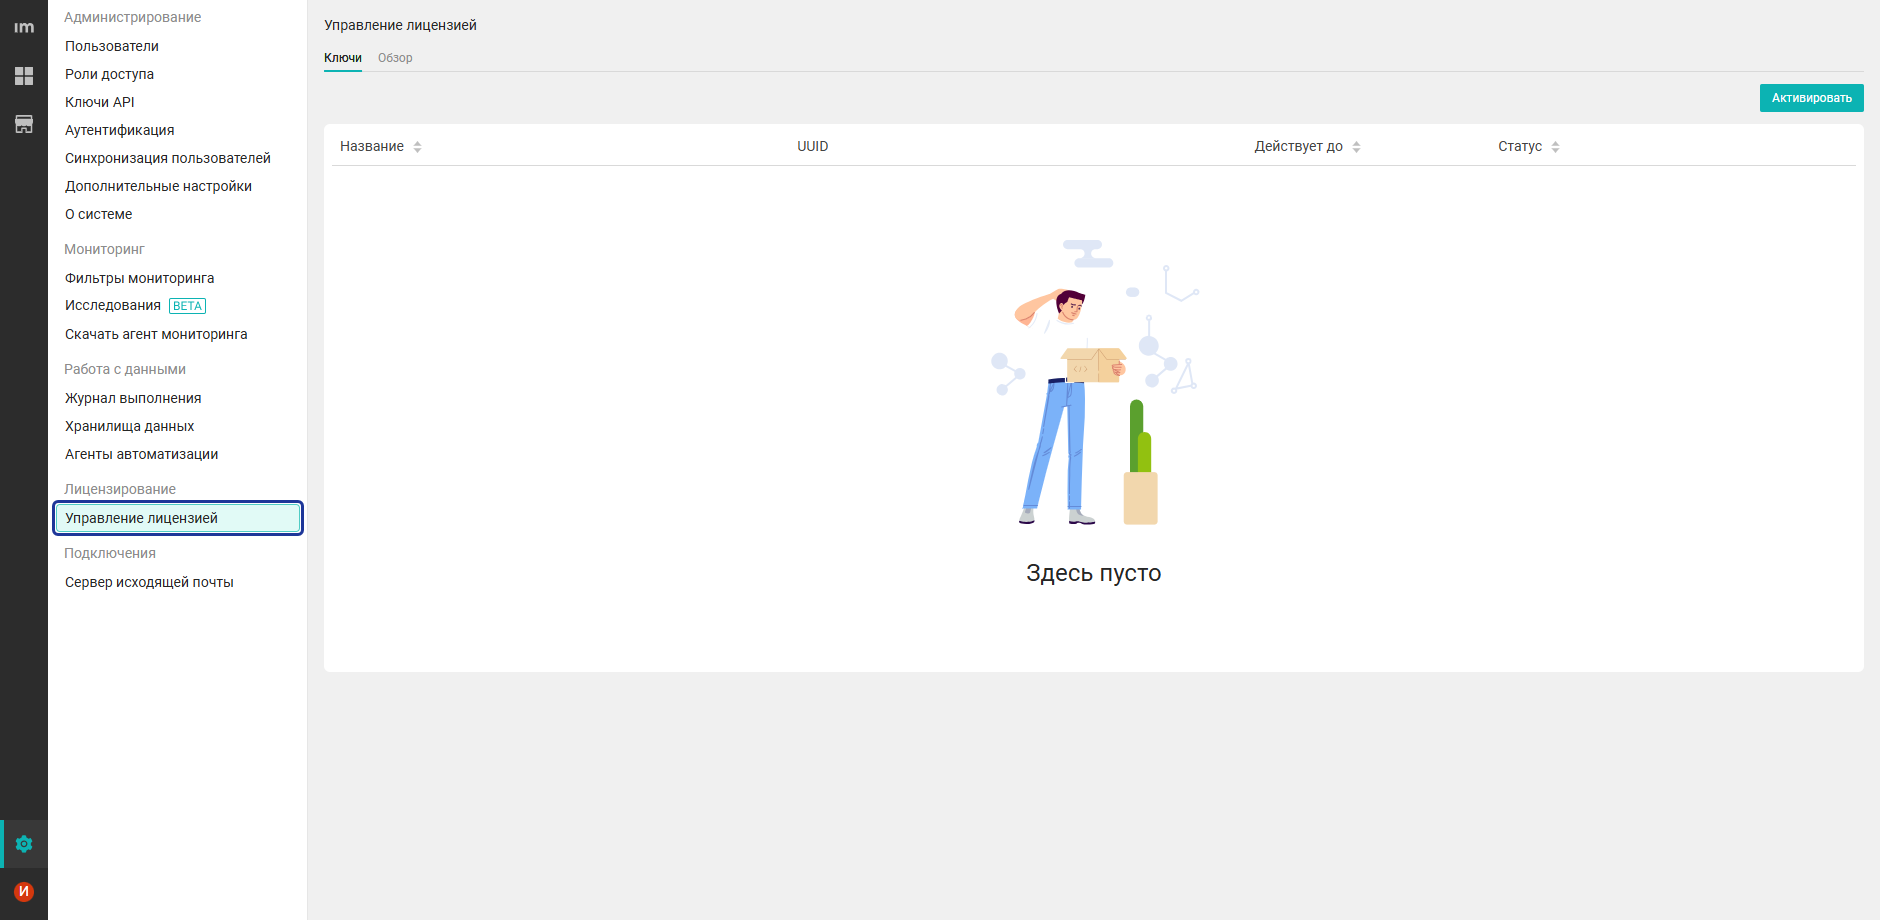This screenshot has height=920, width=1880.
Task: Switch to the Обзор tab
Action: [395, 58]
